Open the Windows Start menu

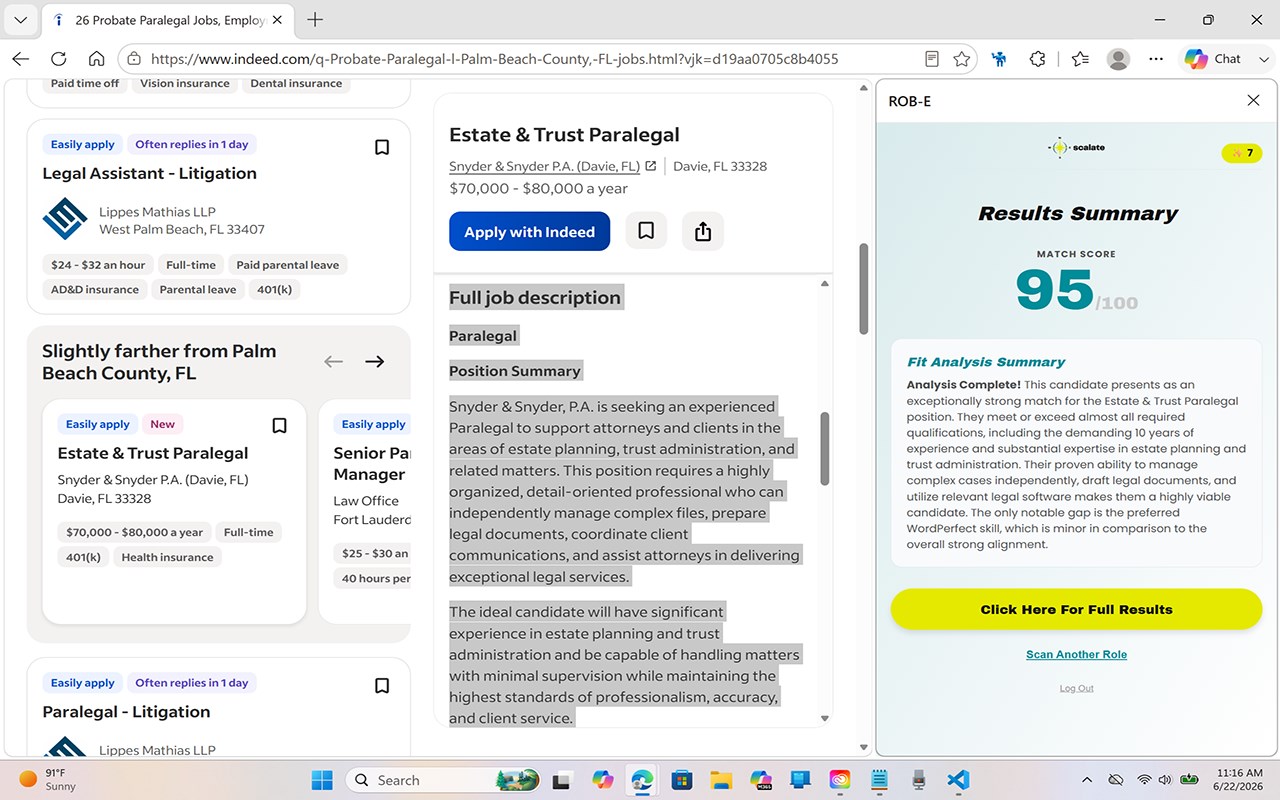pos(322,780)
